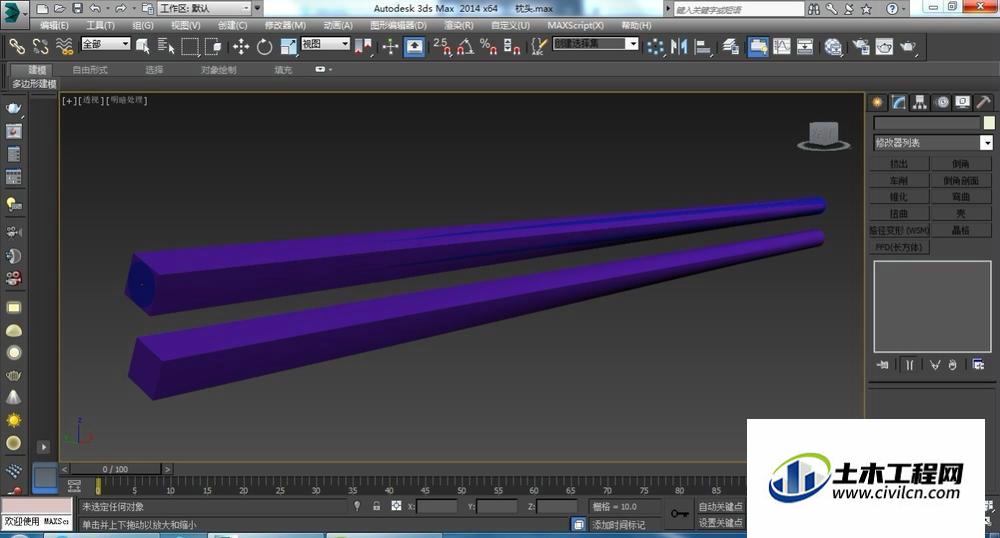Open the 修改器(M) menu
This screenshot has height=538, width=1000.
(285, 25)
